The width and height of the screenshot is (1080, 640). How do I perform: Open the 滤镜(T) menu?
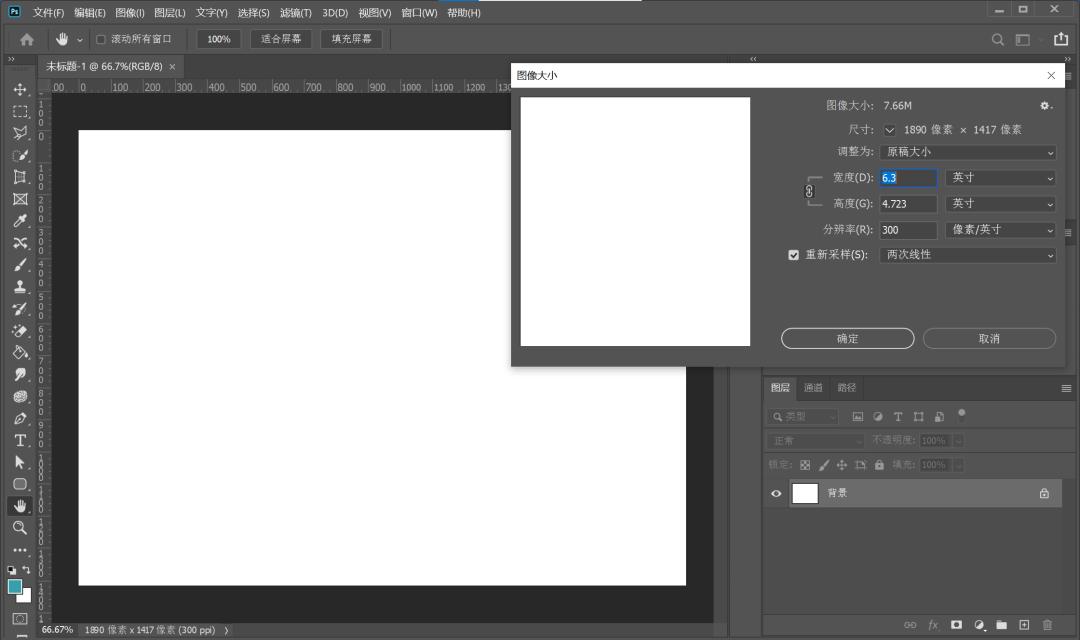coord(295,13)
